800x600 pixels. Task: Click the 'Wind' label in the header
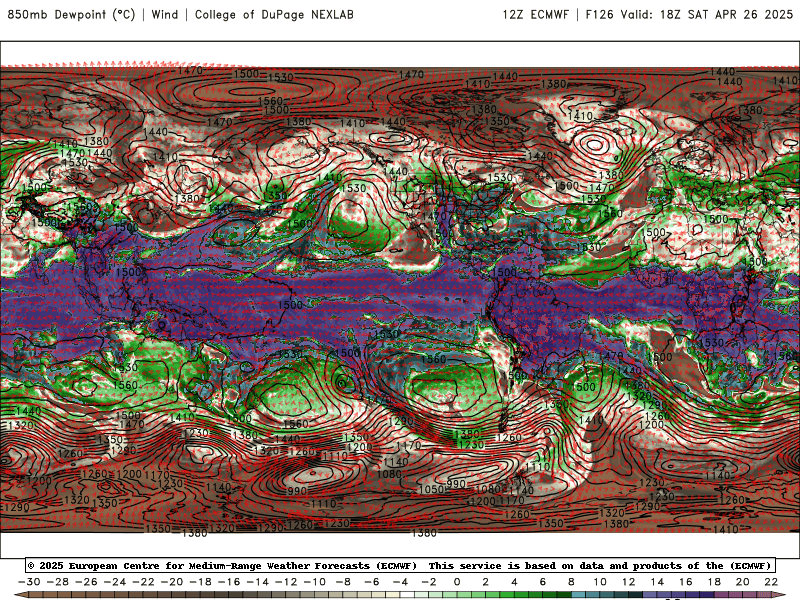click(165, 14)
